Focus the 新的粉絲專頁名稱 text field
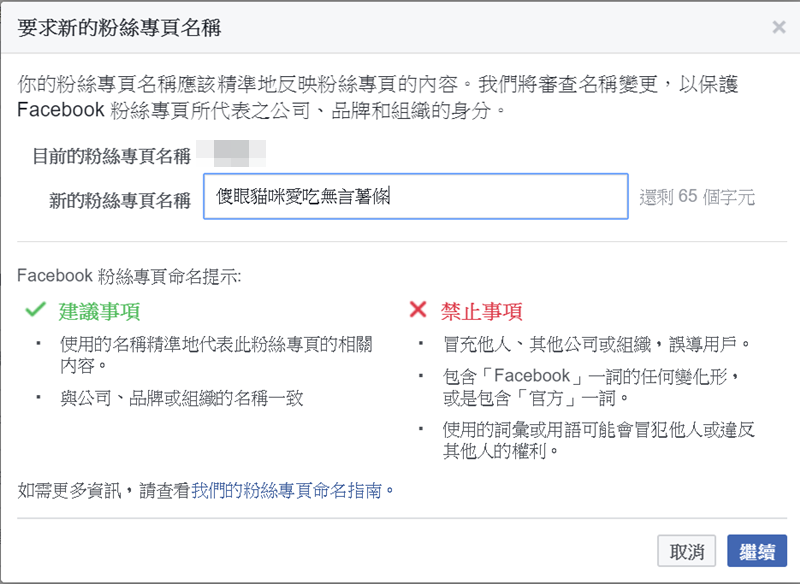This screenshot has width=800, height=584. tap(415, 197)
